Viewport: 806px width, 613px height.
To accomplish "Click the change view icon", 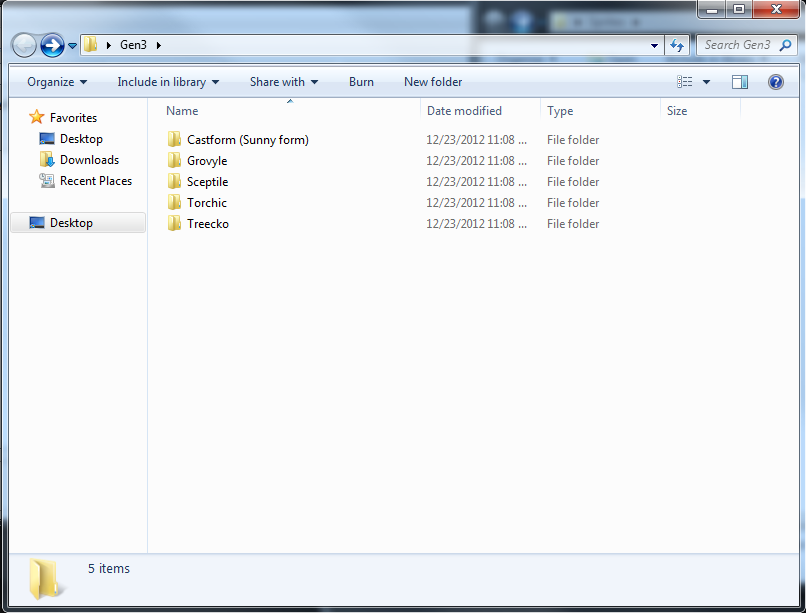I will tap(685, 82).
